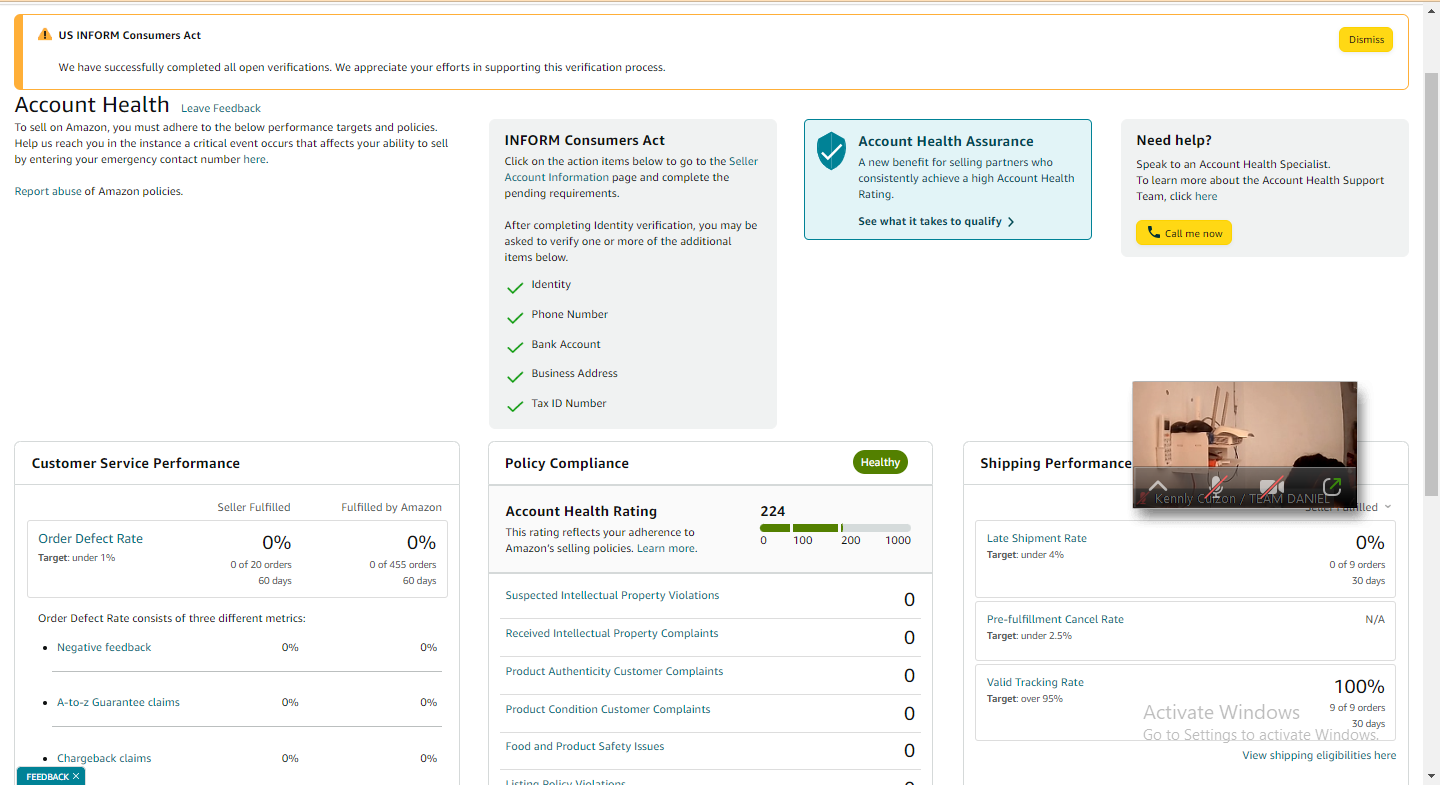The image size is (1440, 785).
Task: Open the Late Shipment Rate metric
Action: 1037,538
